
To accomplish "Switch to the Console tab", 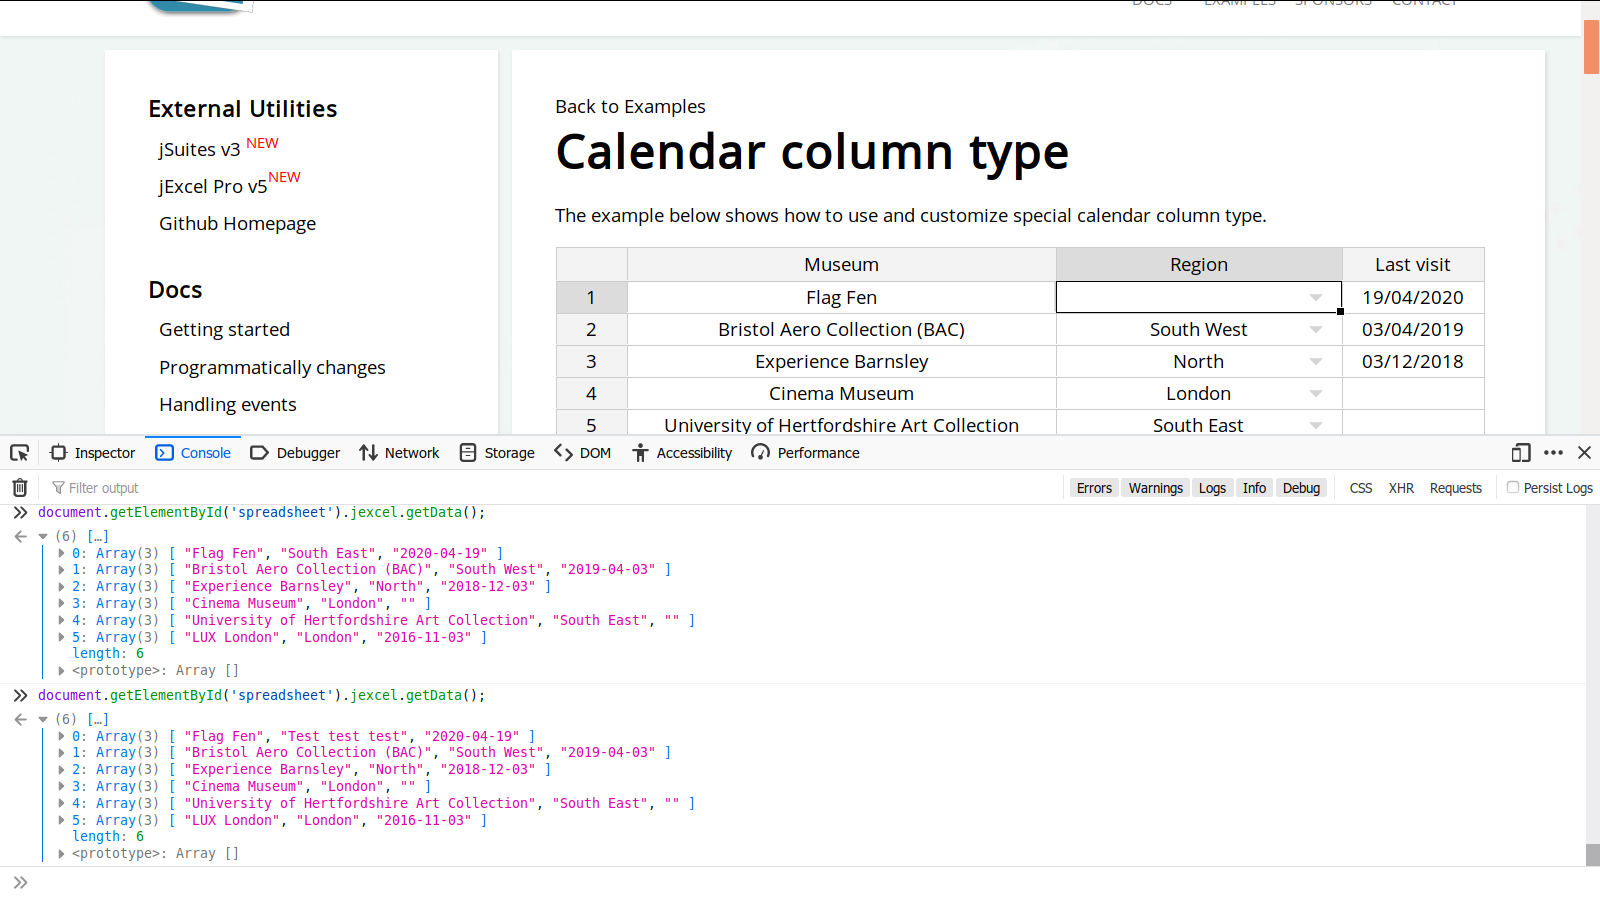I will [193, 453].
